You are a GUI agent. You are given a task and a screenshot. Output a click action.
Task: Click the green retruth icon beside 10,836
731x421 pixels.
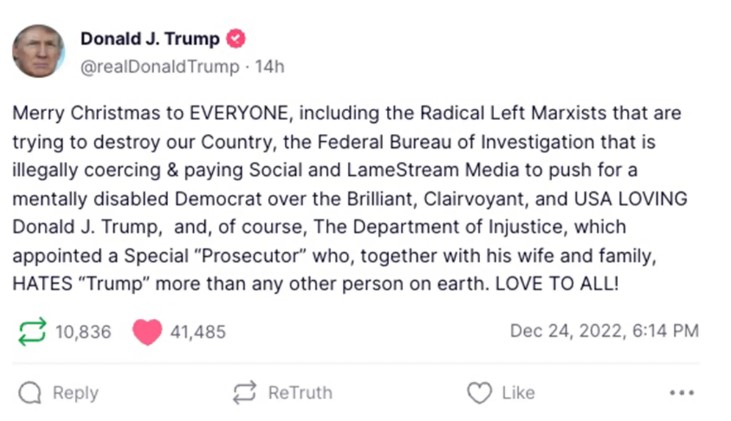(x=32, y=331)
